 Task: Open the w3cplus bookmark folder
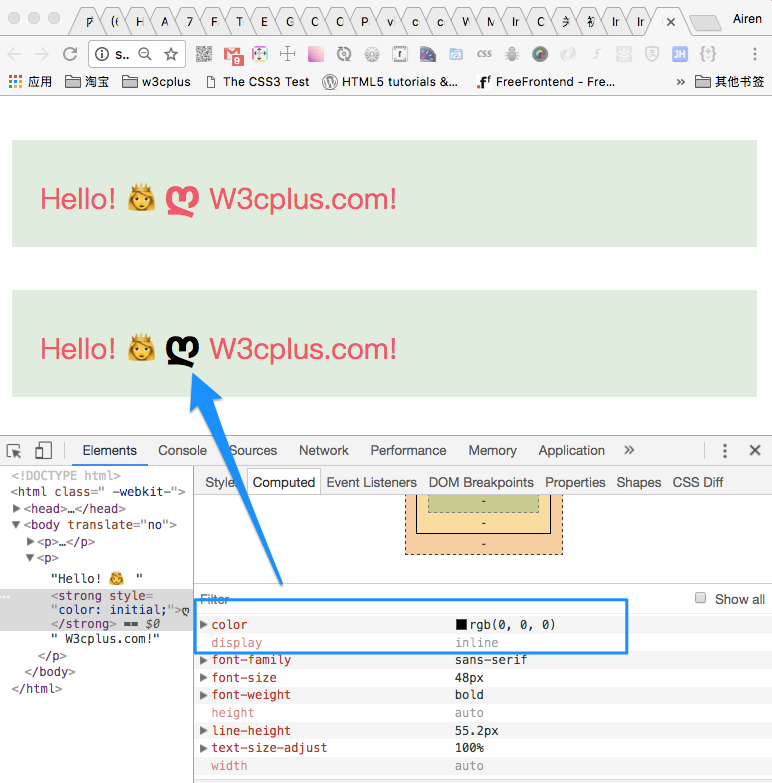[x=156, y=81]
